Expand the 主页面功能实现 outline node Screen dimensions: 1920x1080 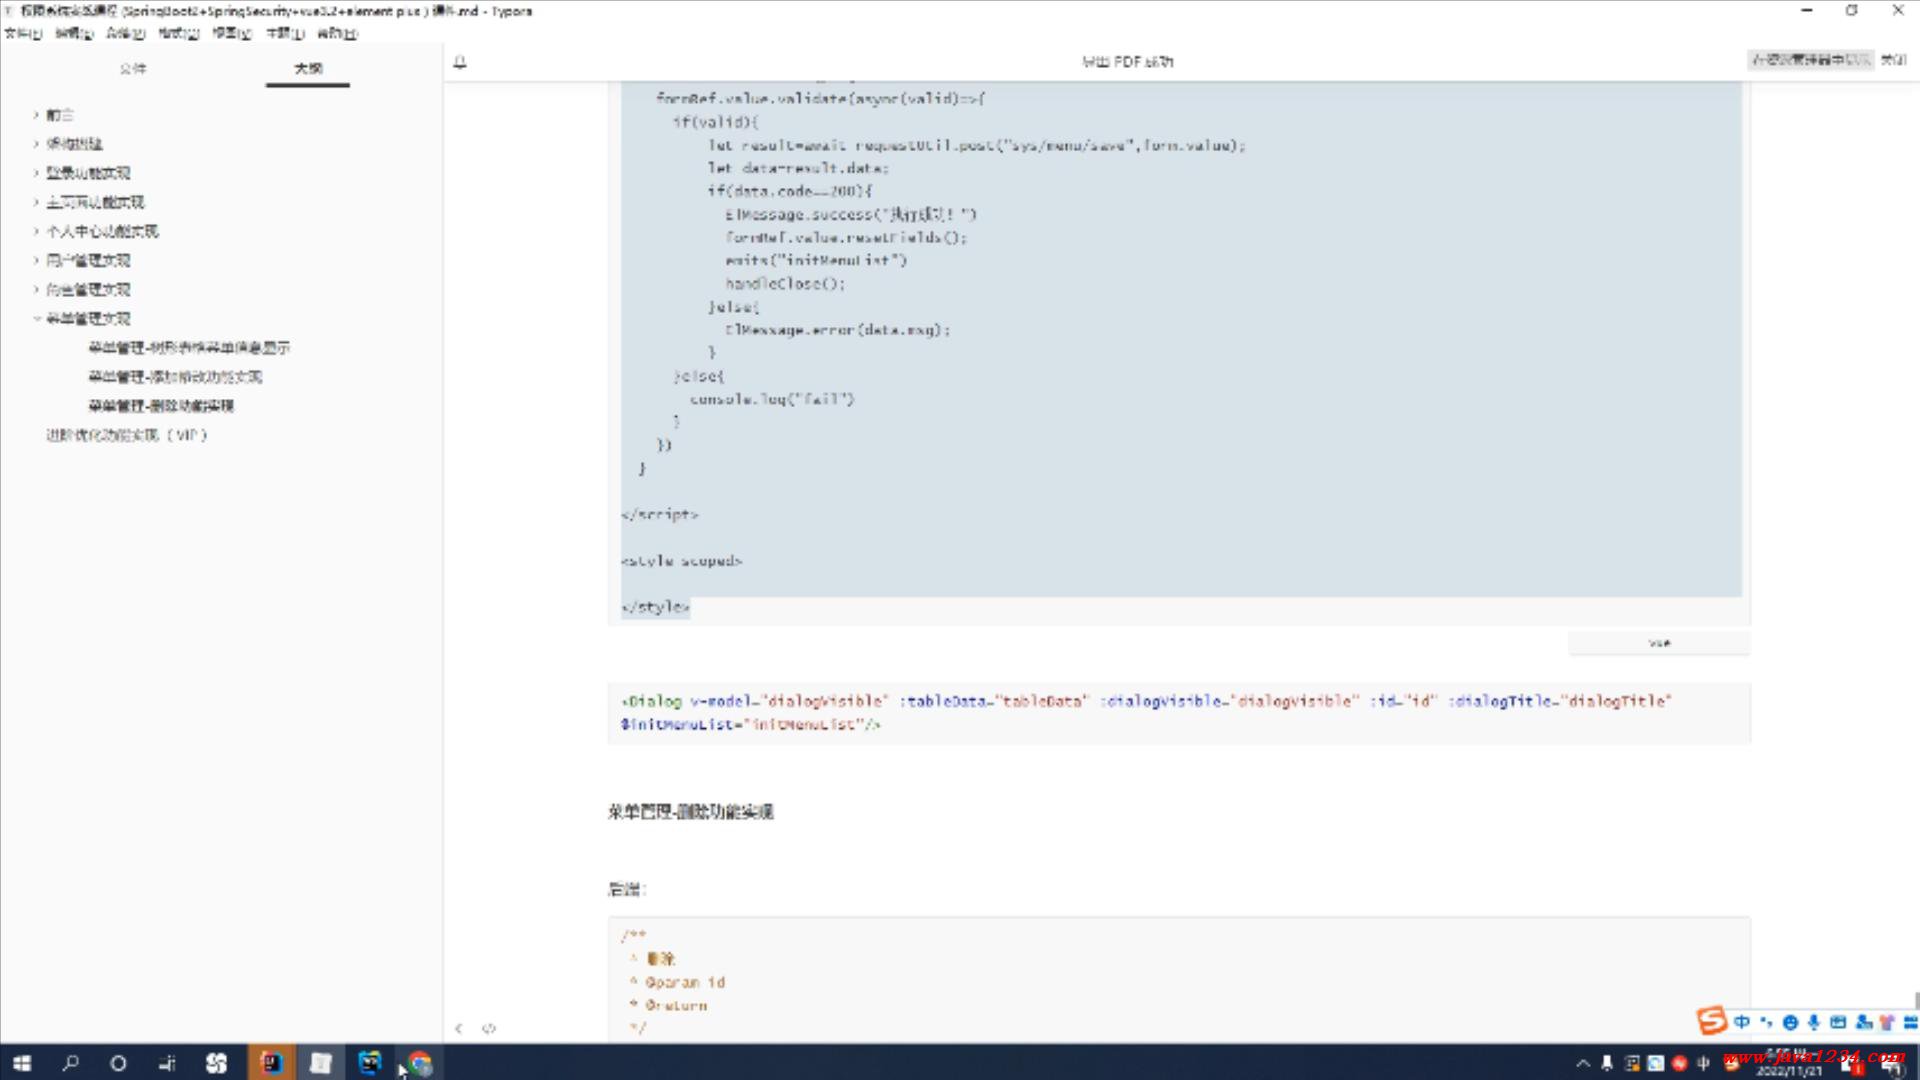pos(36,202)
